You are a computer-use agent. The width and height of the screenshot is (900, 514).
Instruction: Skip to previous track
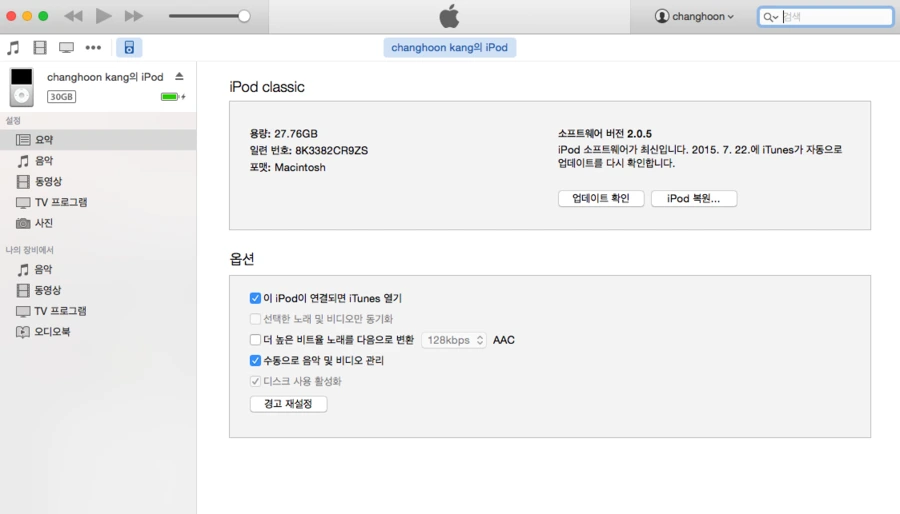[73, 16]
